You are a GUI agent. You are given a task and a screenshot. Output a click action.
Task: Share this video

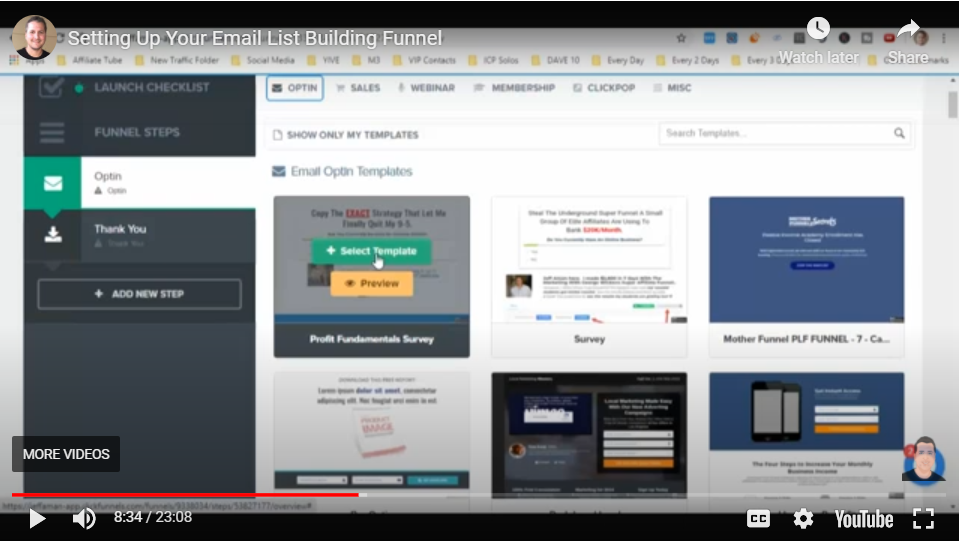pos(907,40)
